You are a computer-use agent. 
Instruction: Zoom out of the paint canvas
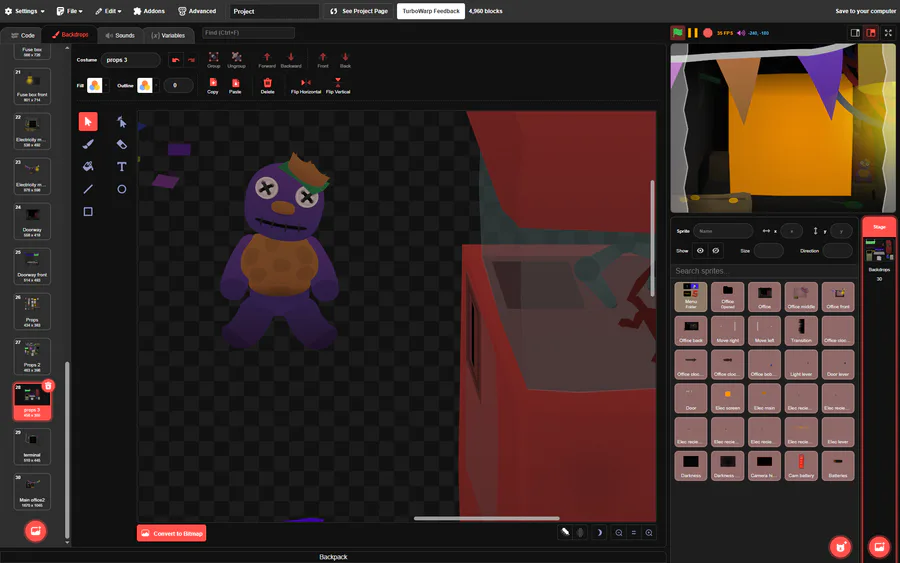619,533
